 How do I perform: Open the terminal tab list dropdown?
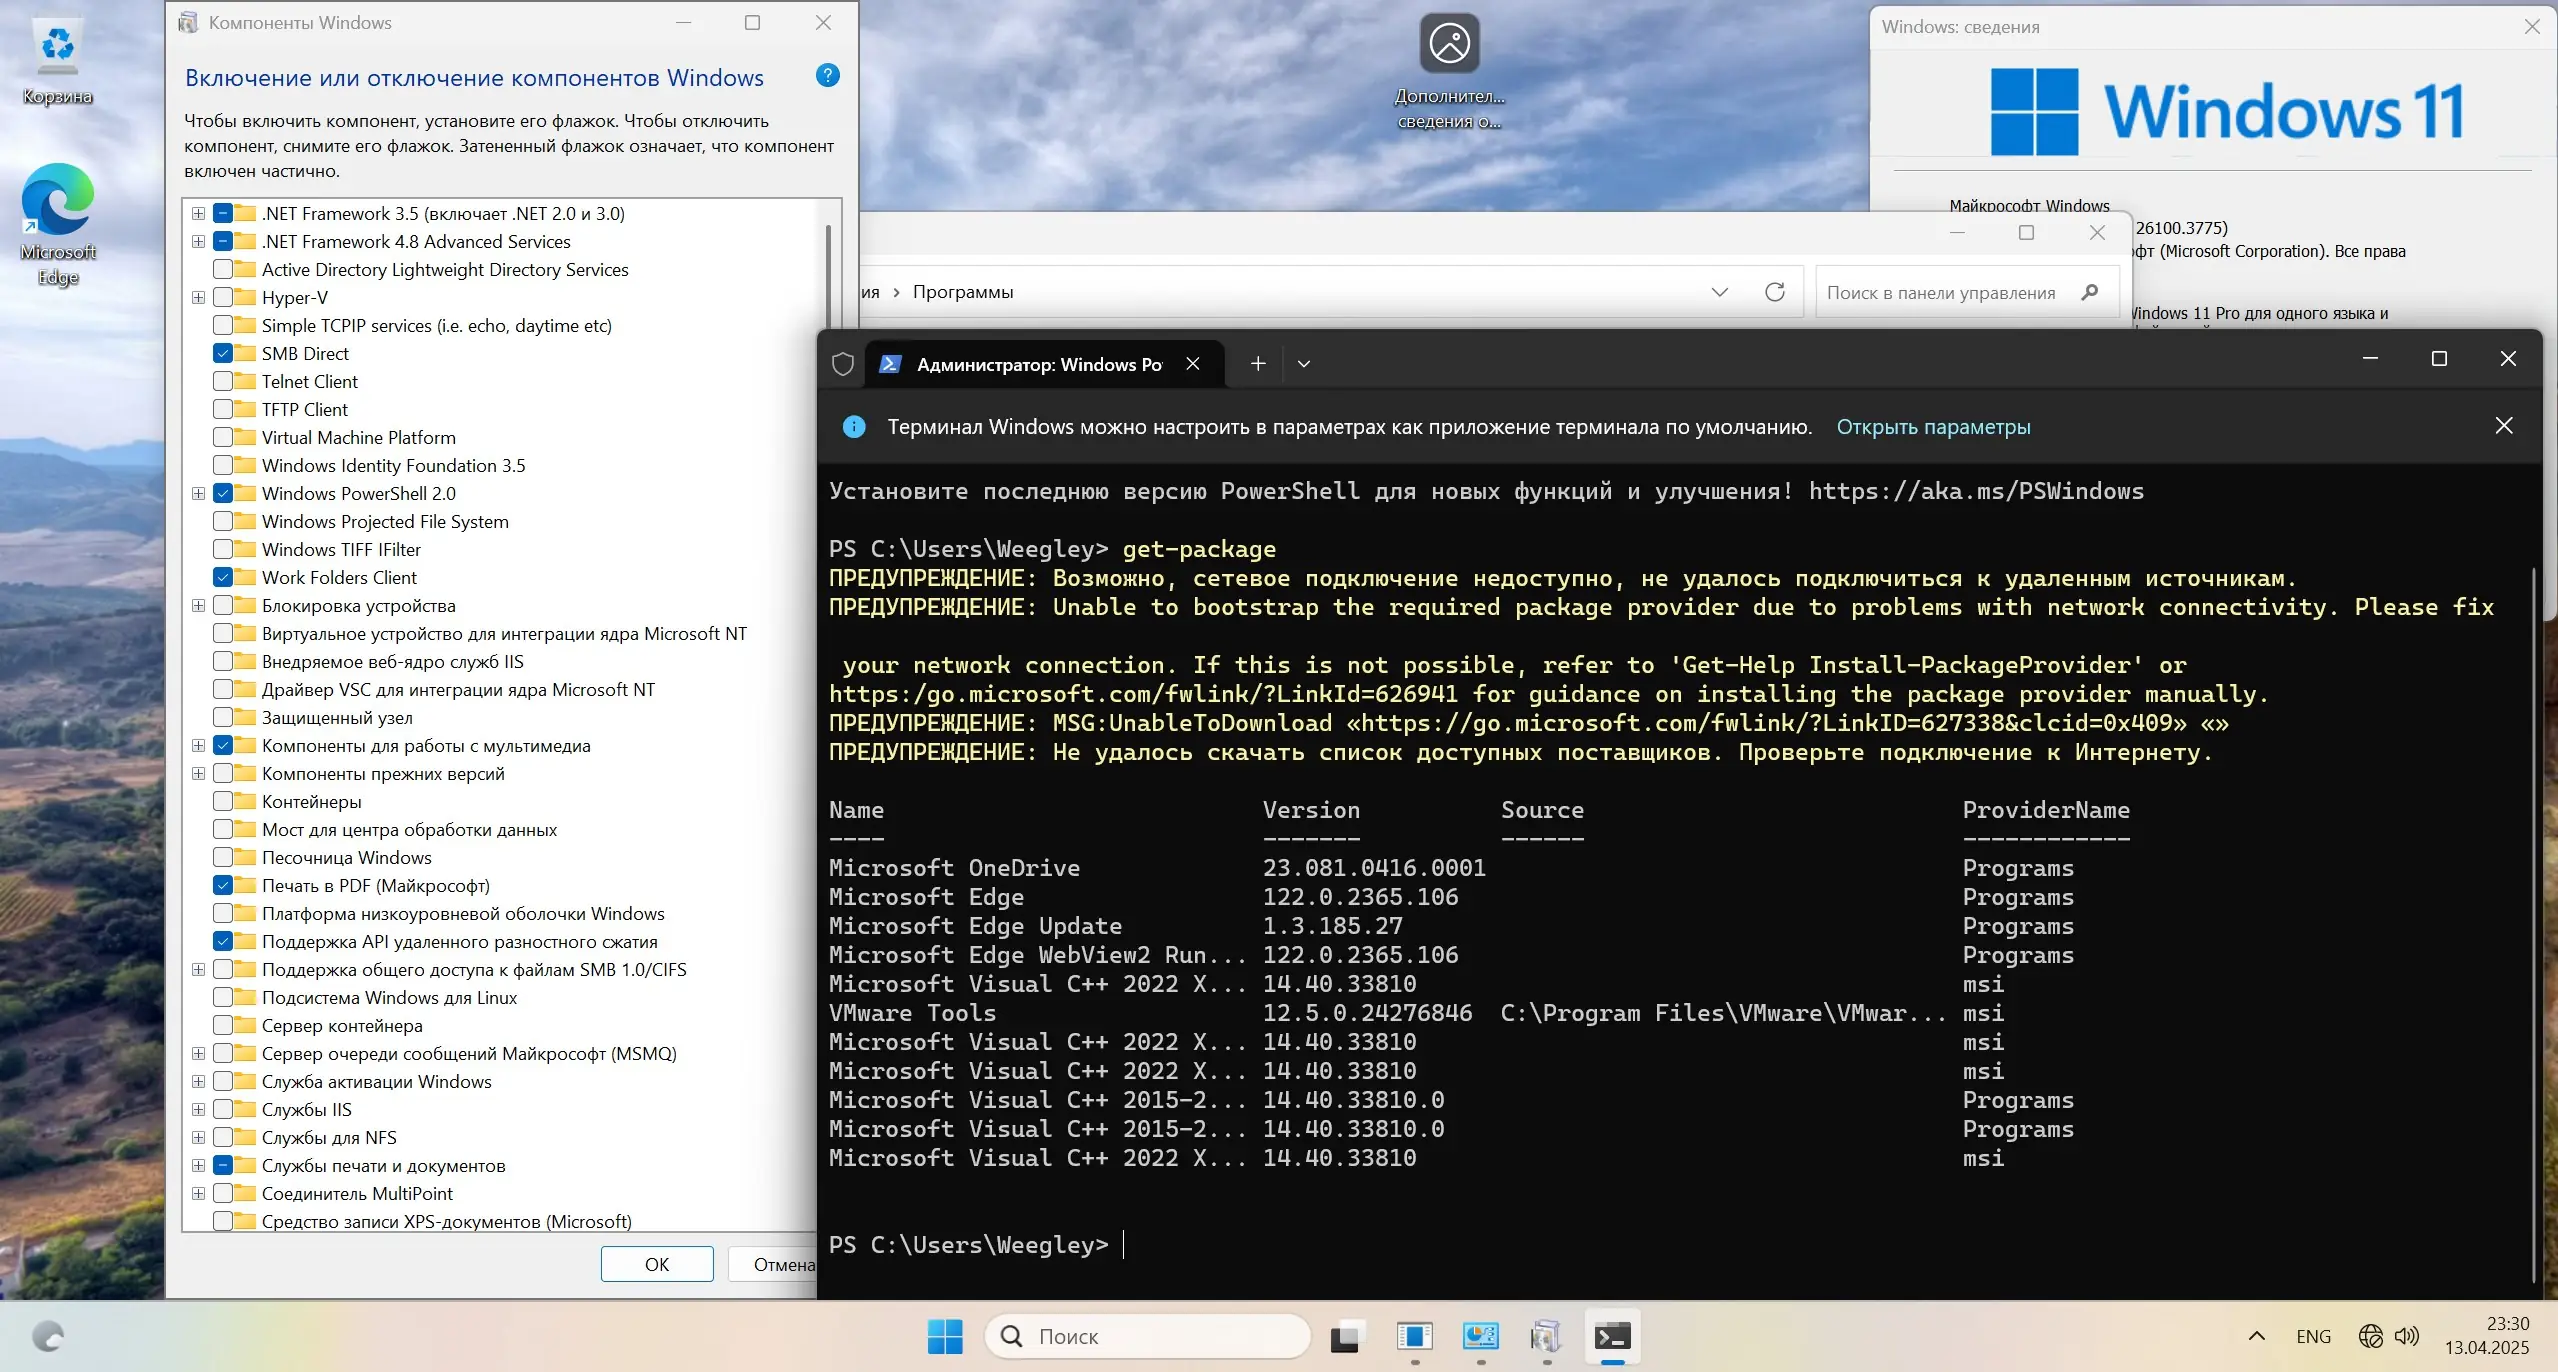click(x=1303, y=364)
